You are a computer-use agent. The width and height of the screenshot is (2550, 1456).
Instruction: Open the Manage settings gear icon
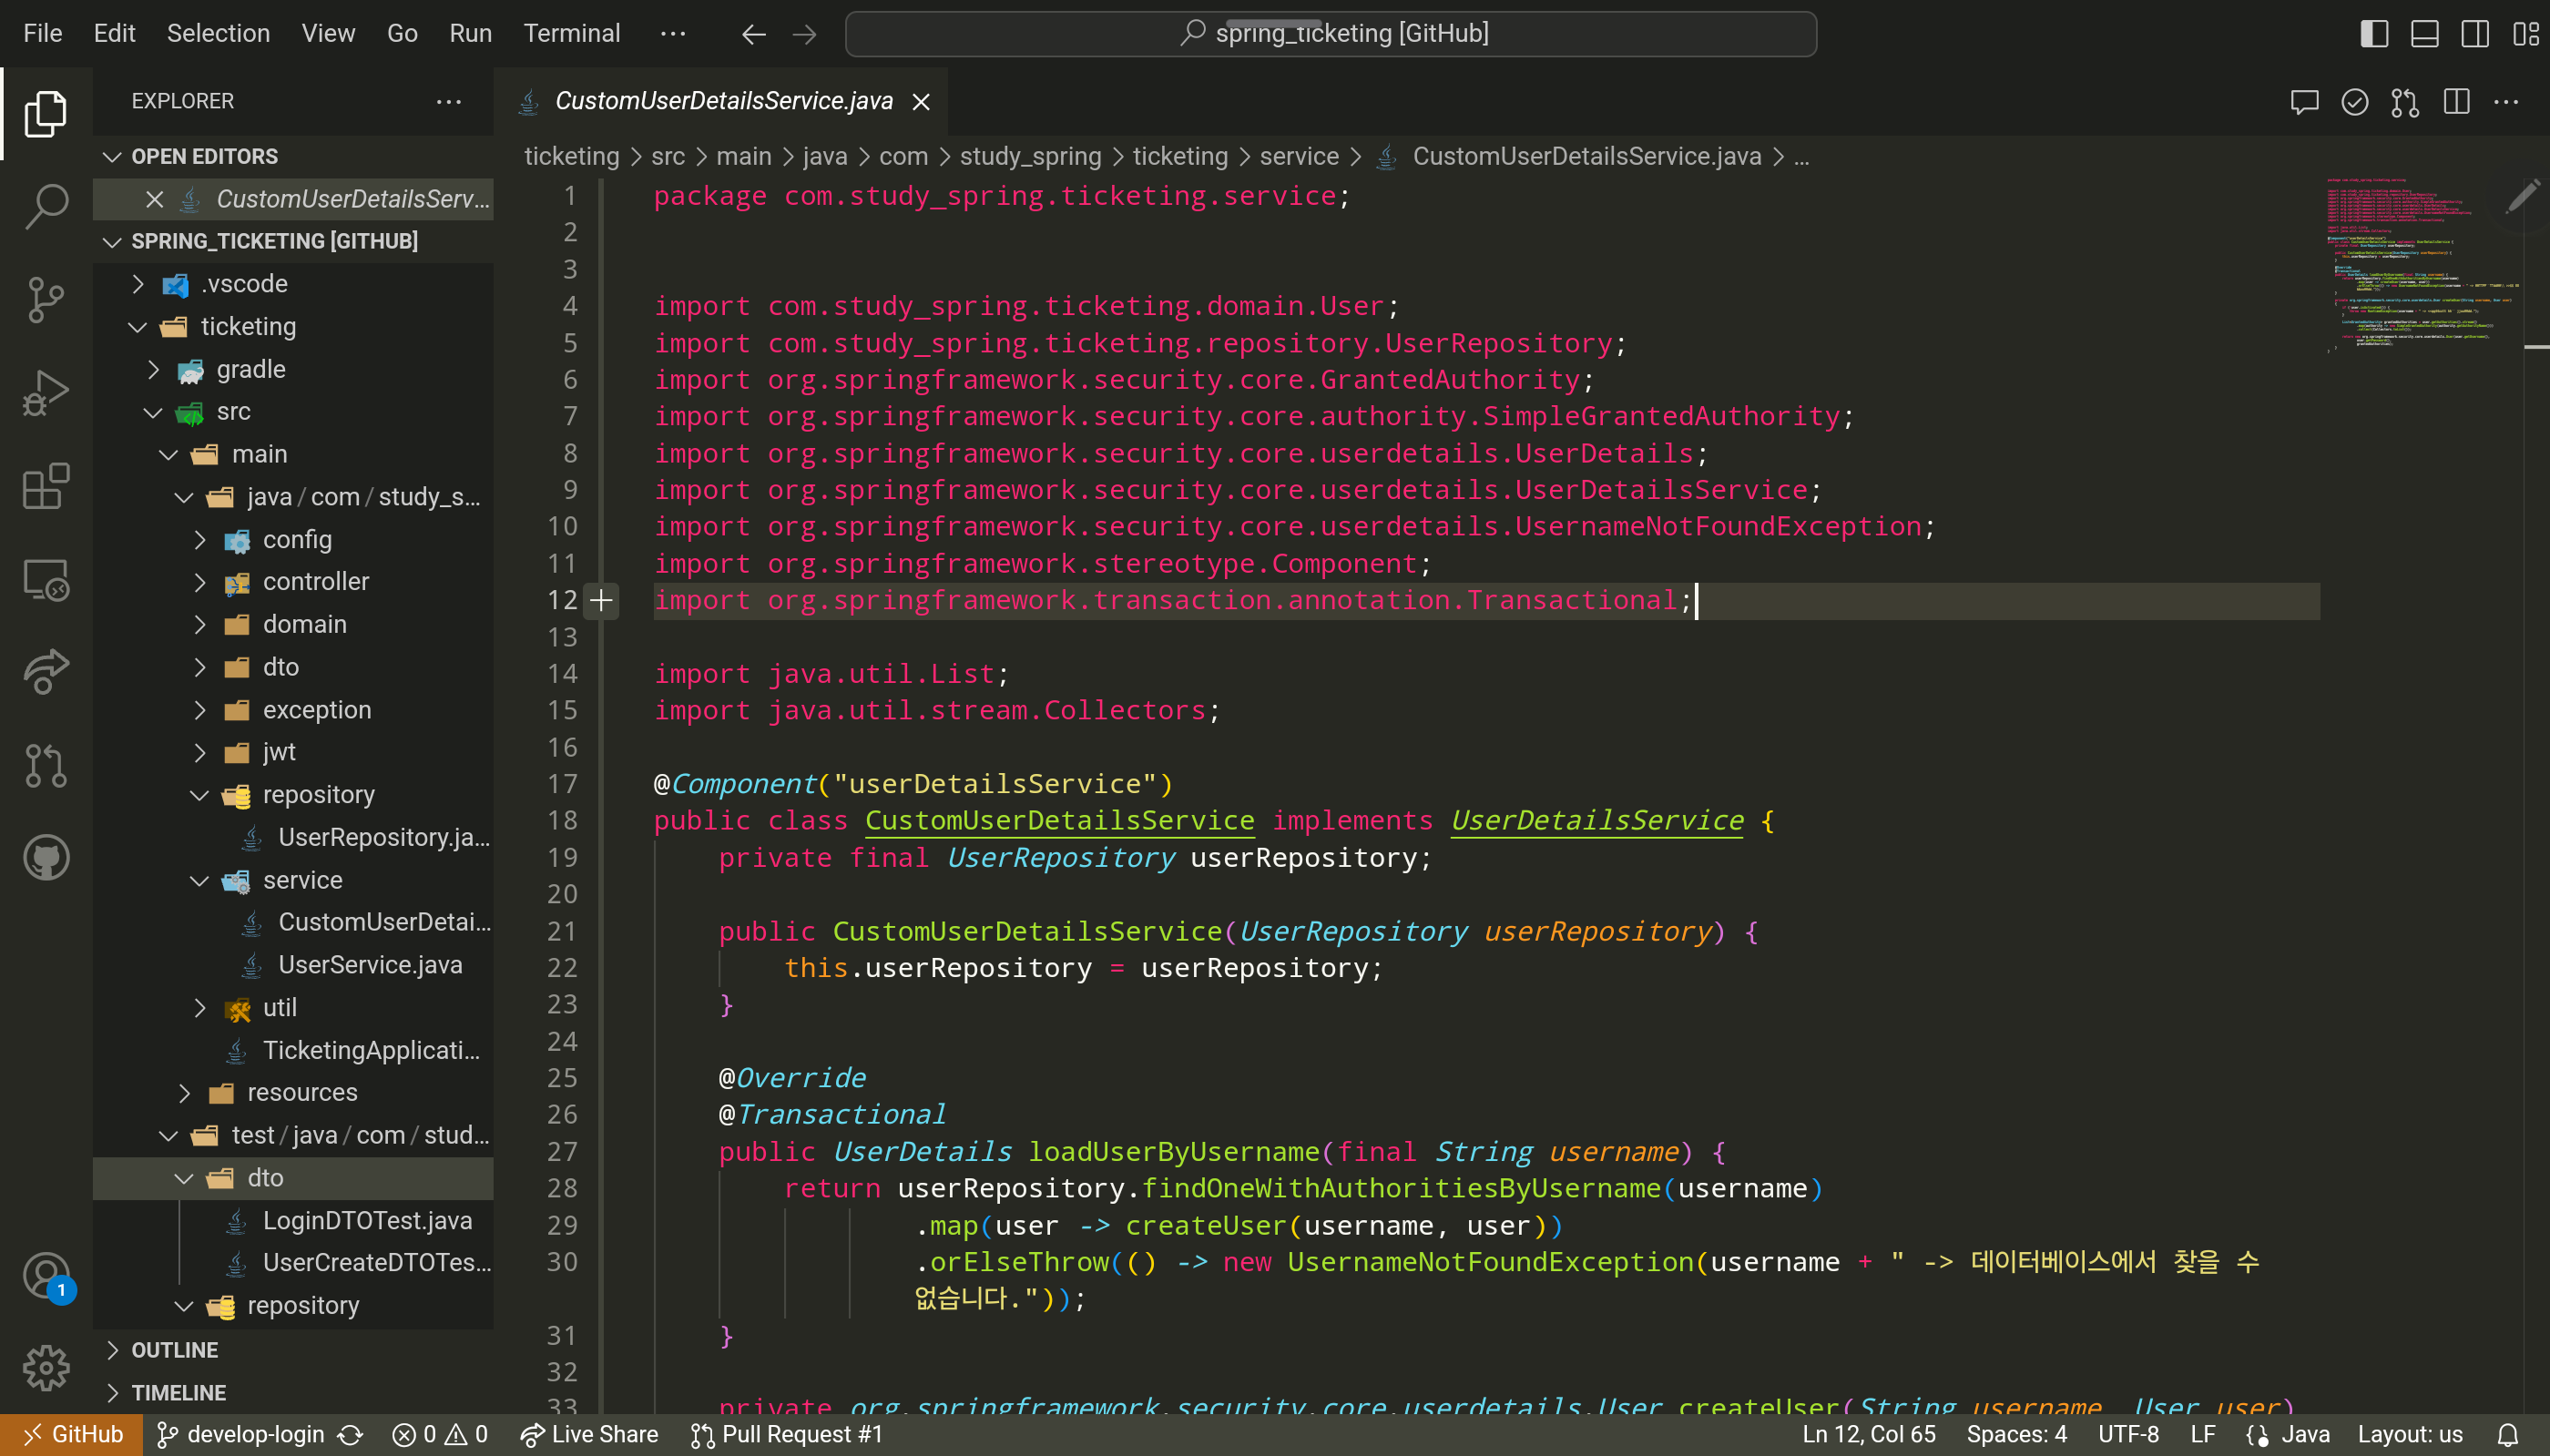(46, 1367)
